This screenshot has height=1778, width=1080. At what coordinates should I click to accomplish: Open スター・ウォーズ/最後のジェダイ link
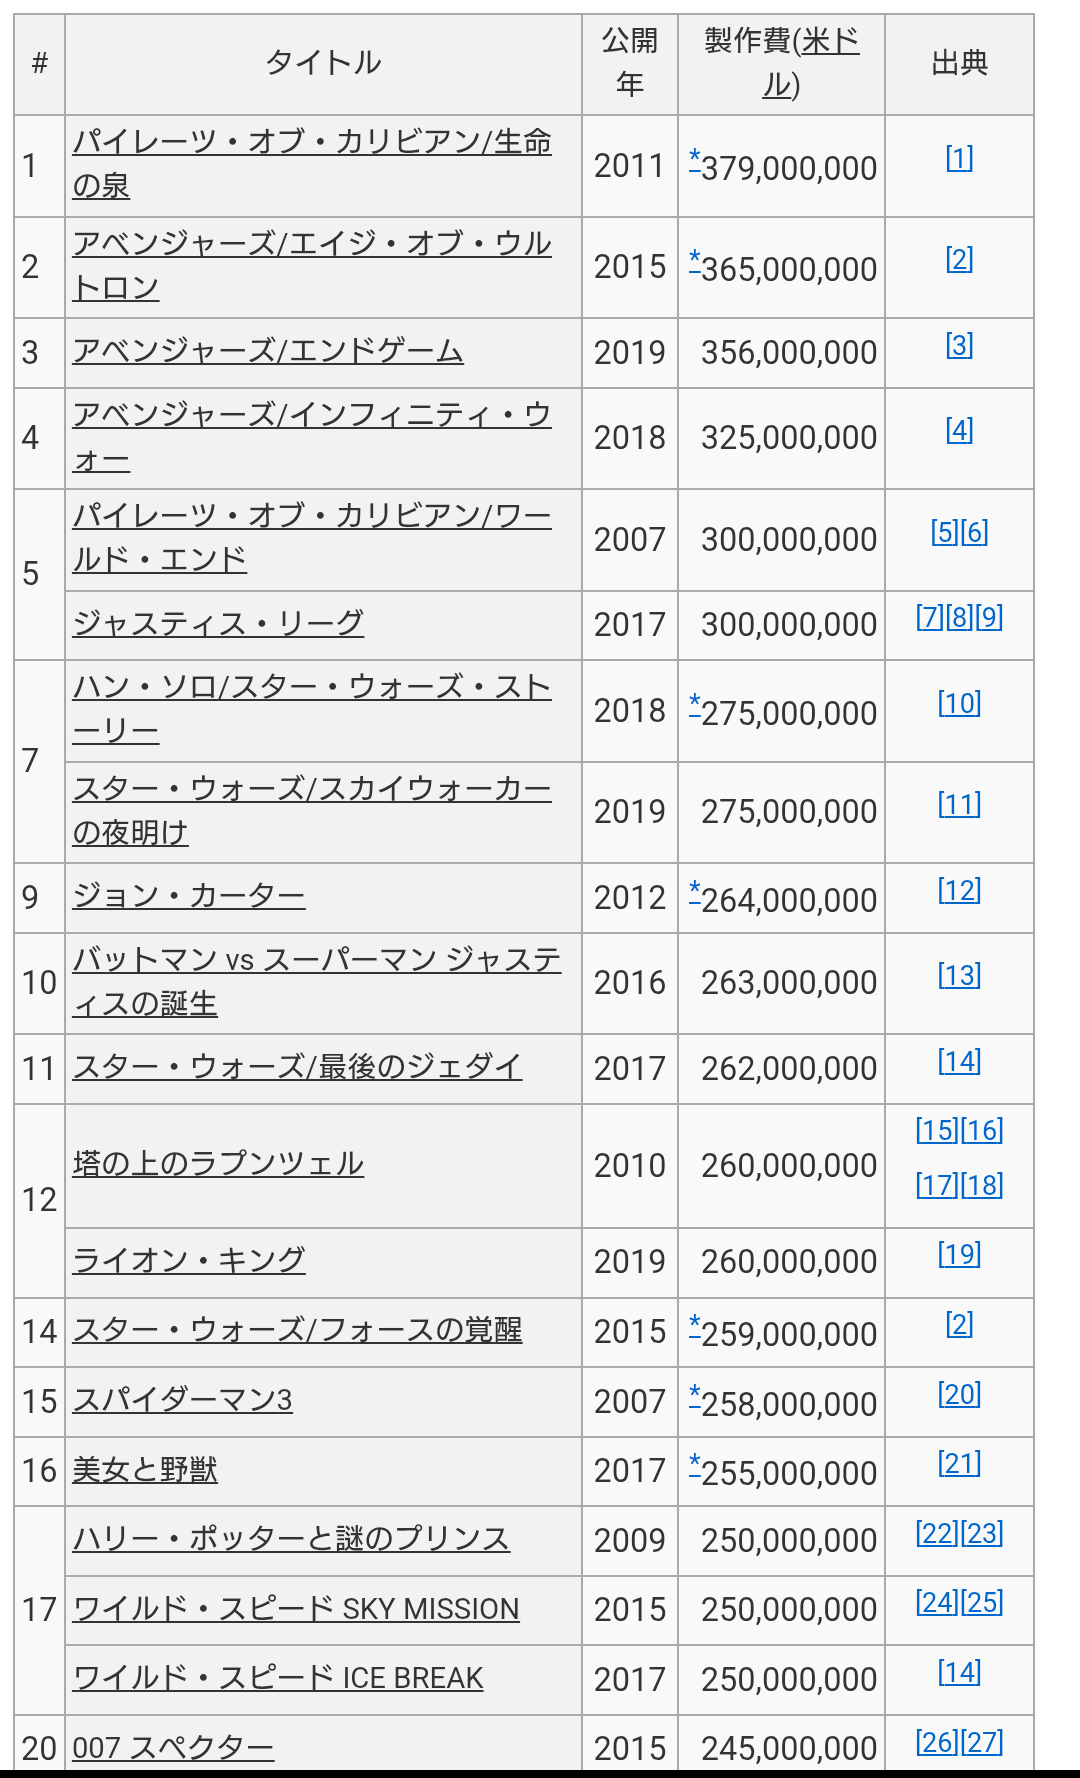pyautogui.click(x=297, y=1067)
